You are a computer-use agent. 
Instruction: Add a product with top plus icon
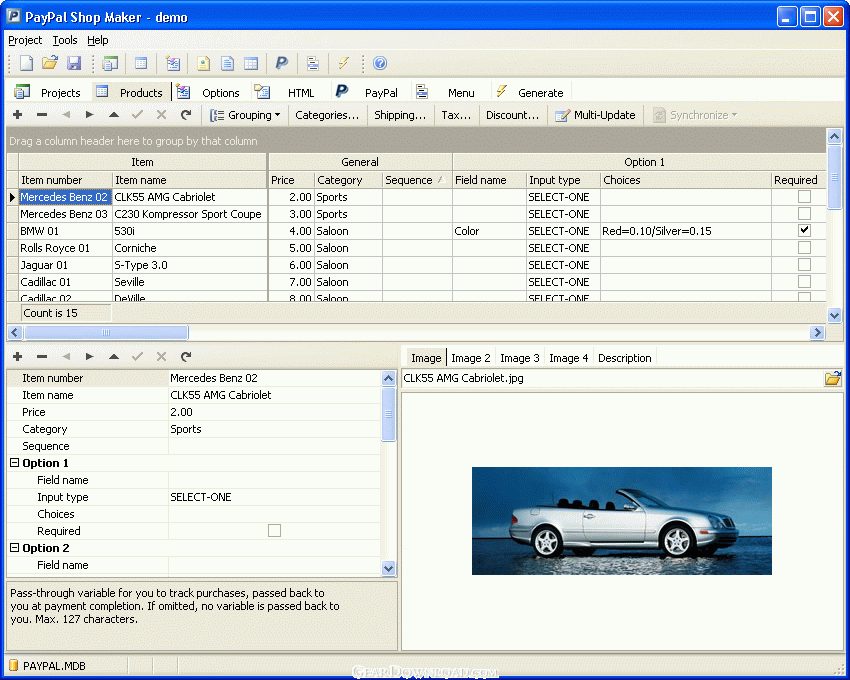(x=17, y=114)
